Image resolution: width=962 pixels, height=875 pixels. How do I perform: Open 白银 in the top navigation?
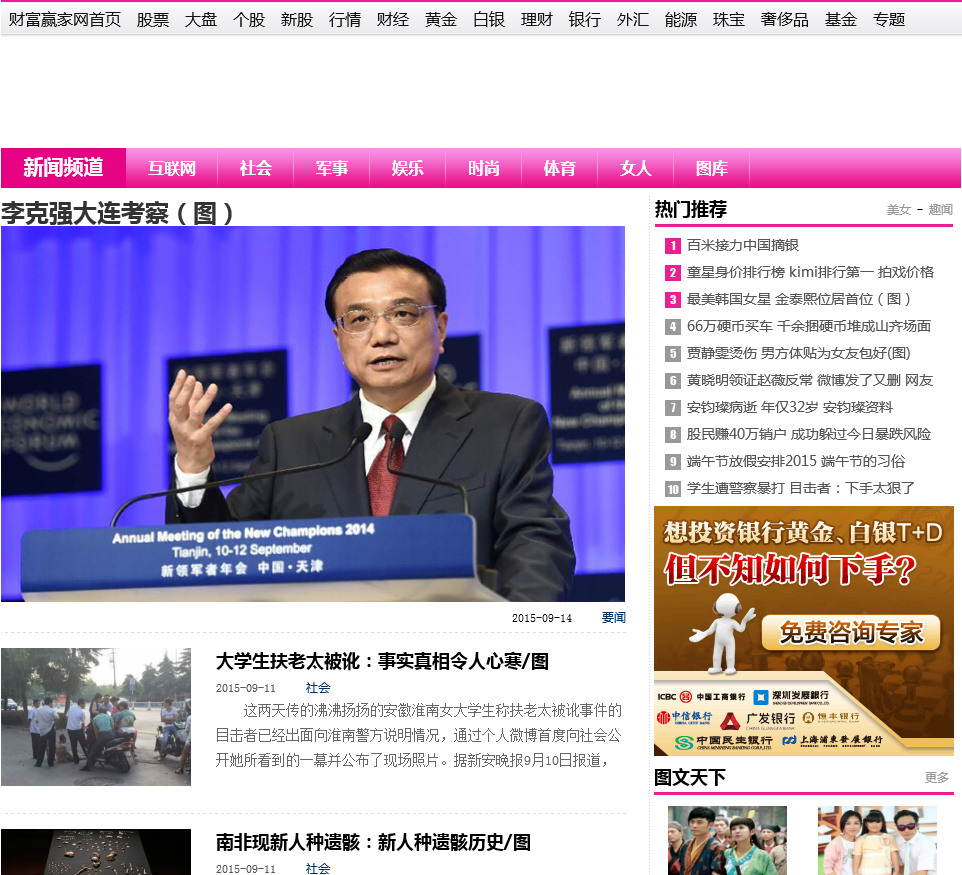(x=488, y=20)
